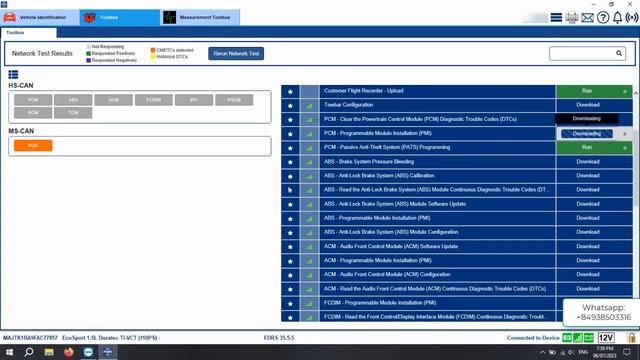Click the Downloading progress bar for PCM PMI
Screen dimensions: 640x360
point(587,134)
